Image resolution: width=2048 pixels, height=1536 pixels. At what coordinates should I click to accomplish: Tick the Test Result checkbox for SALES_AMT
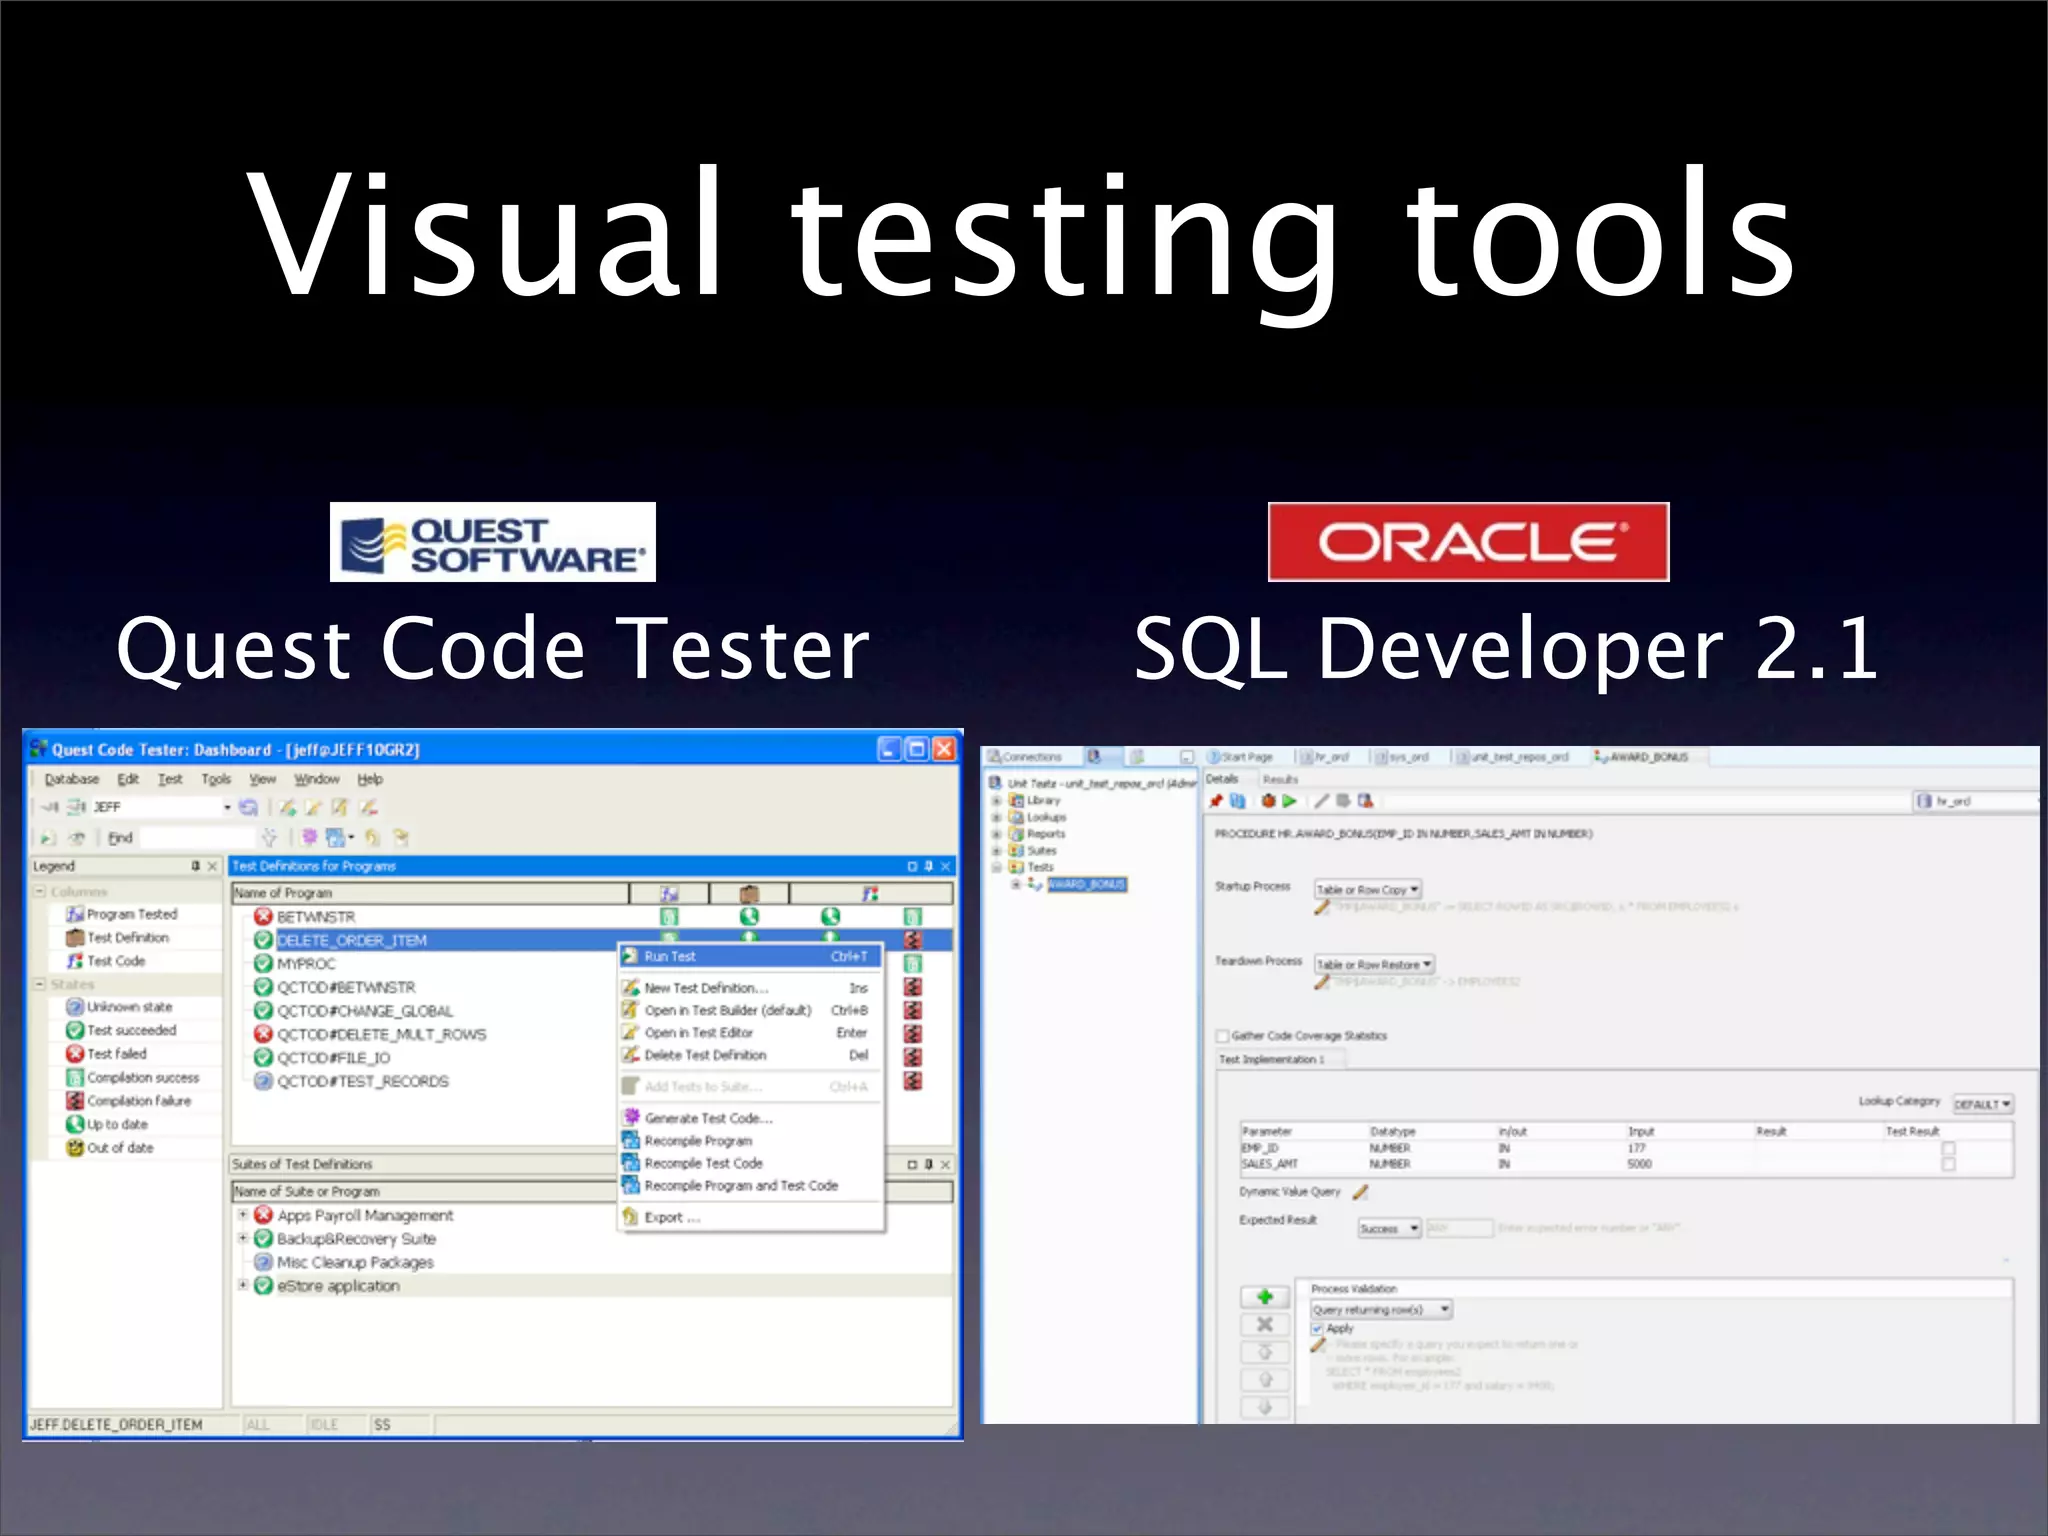click(1948, 1164)
